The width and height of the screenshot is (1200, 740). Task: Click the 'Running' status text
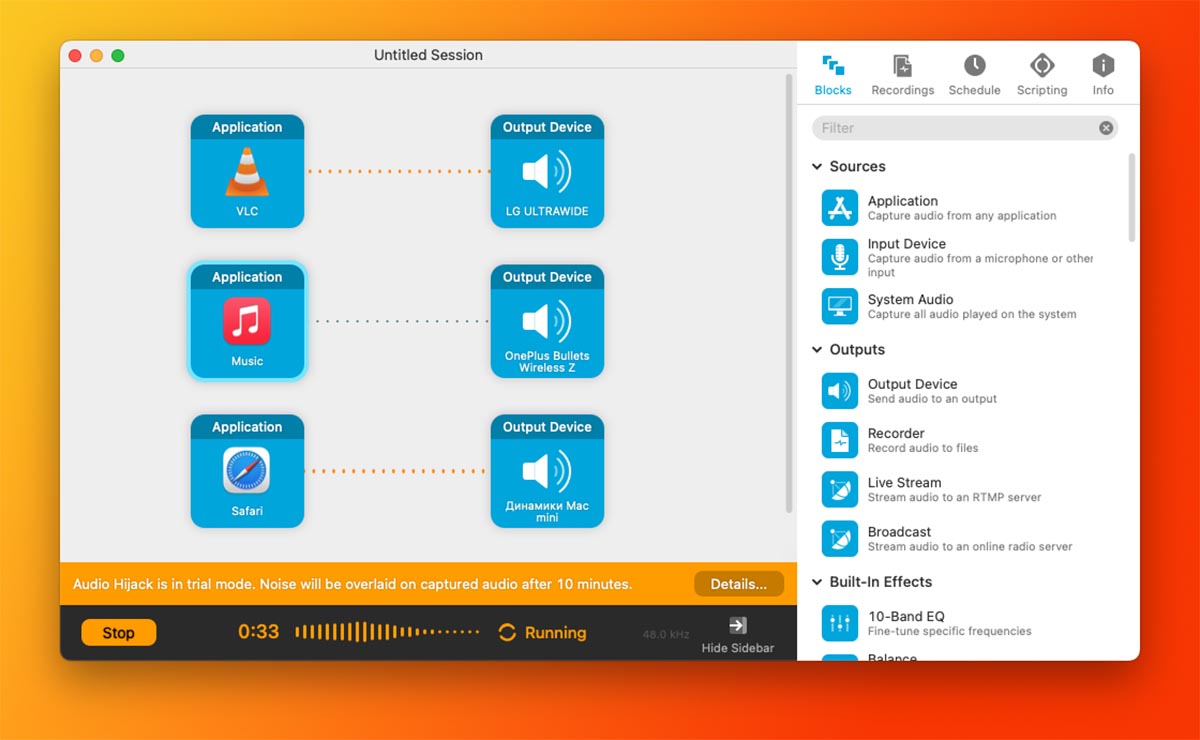(555, 632)
